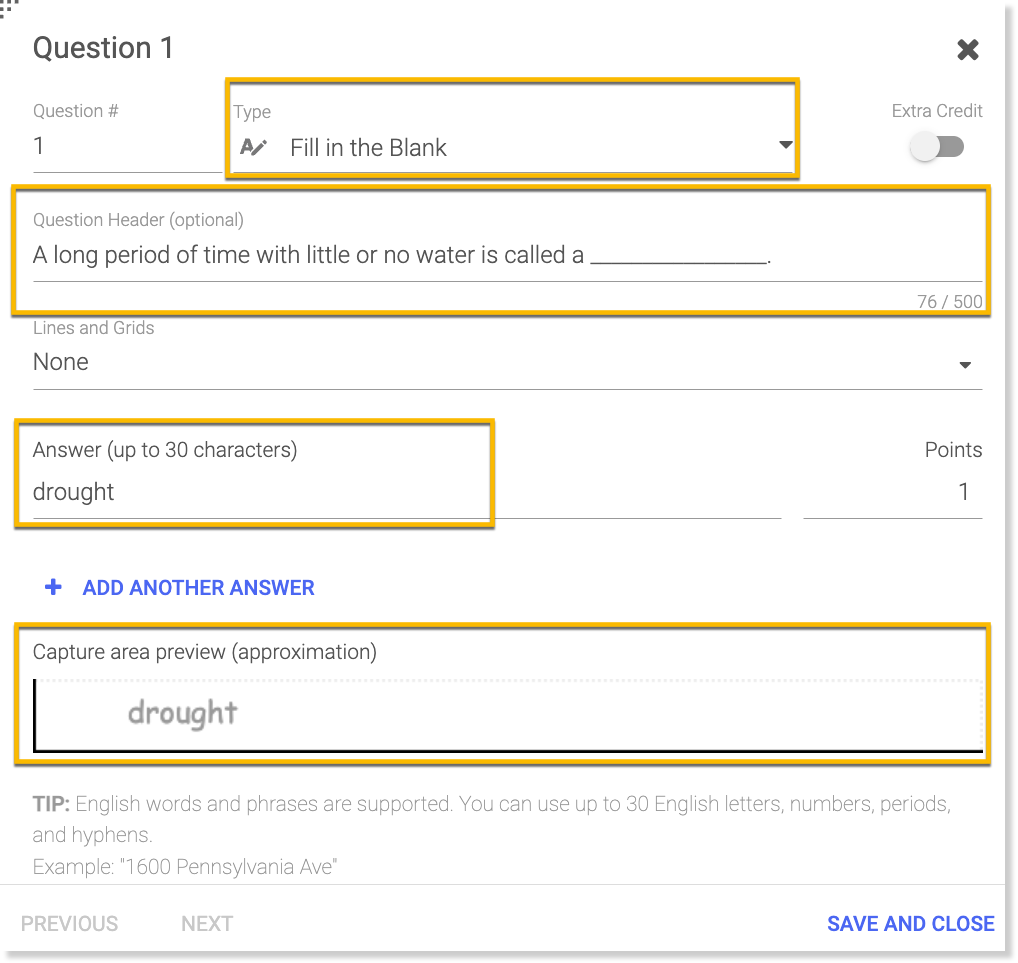This screenshot has width=1018, height=963.
Task: Close the Question 1 dialog with X
Action: pyautogui.click(x=967, y=50)
